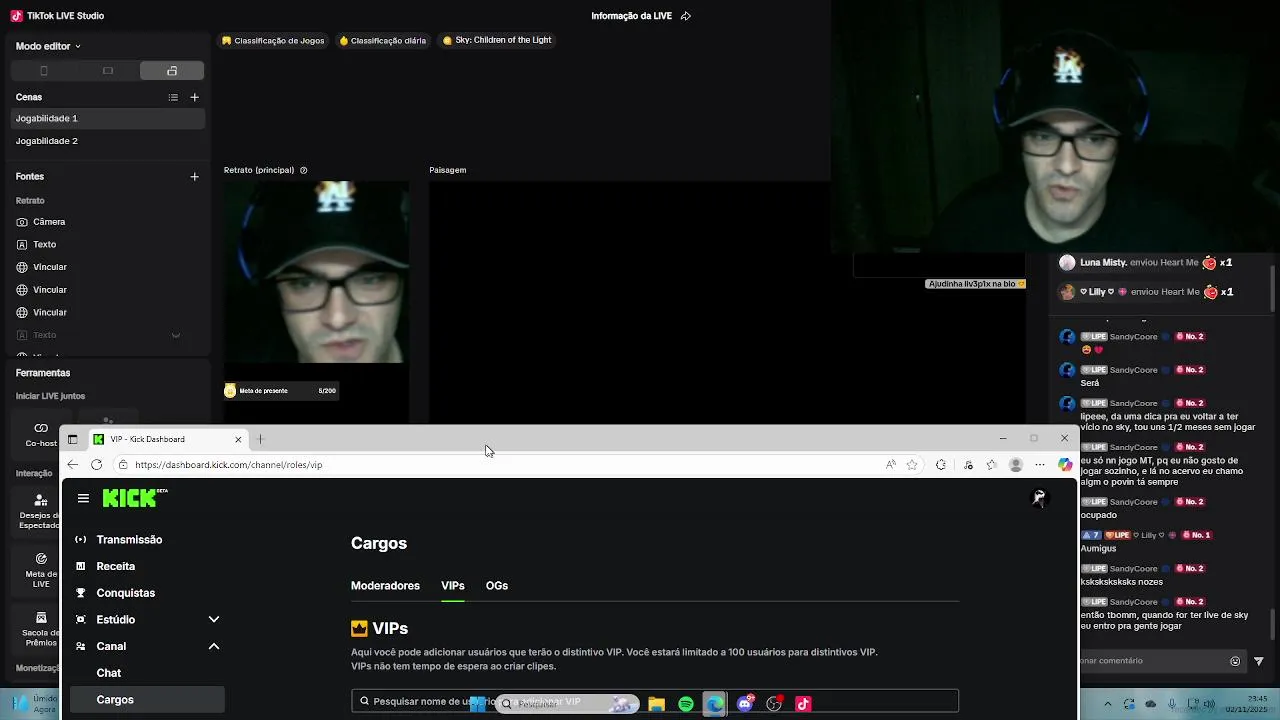1280x720 pixels.
Task: Open Classificação de Jogos tag
Action: pyautogui.click(x=273, y=41)
